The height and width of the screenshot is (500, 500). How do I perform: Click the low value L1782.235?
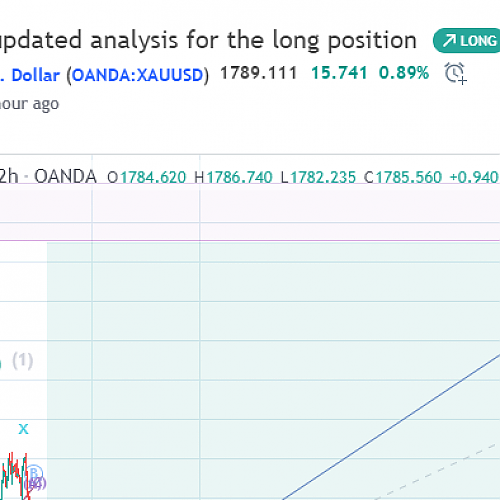pos(318,177)
